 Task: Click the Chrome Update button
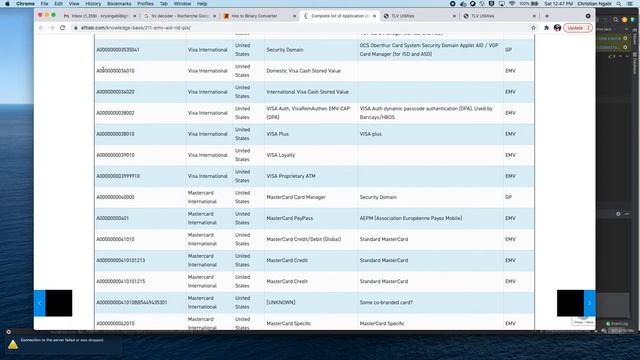coord(578,28)
